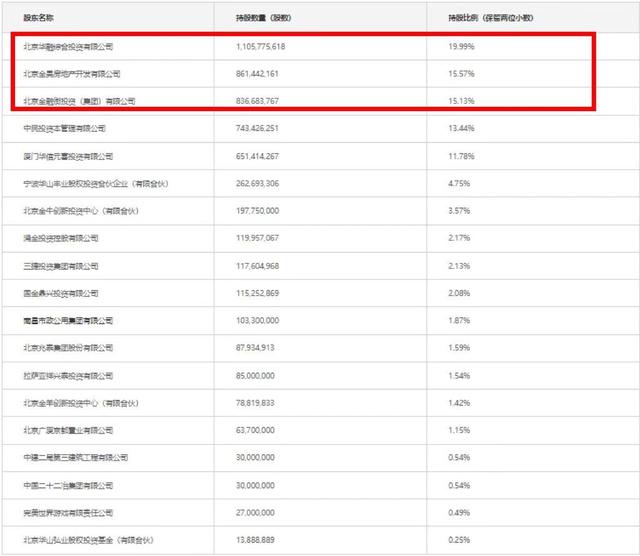Click shareholder name holding 78,819,833 shares
This screenshot has width=640, height=556.
tap(81, 403)
